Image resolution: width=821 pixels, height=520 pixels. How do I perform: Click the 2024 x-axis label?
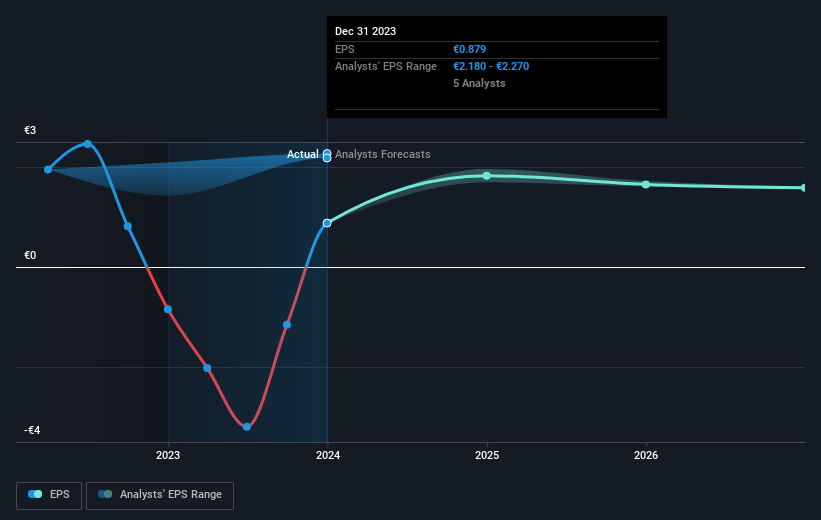328,456
